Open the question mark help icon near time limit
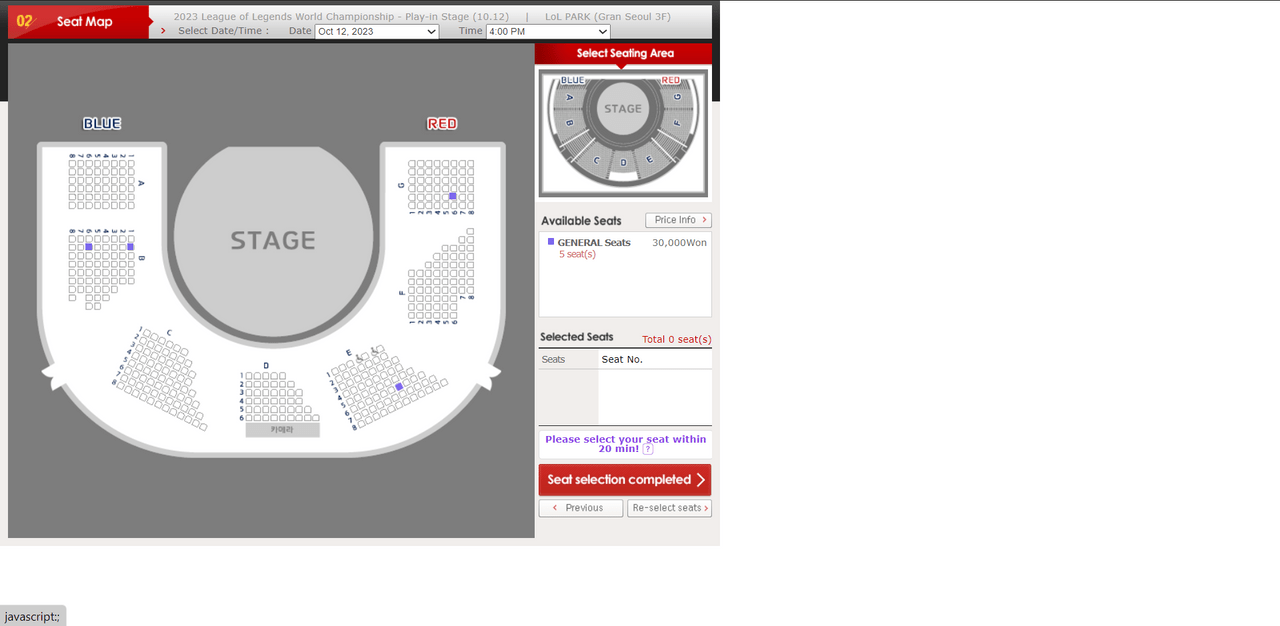The height and width of the screenshot is (626, 1280). [x=648, y=450]
